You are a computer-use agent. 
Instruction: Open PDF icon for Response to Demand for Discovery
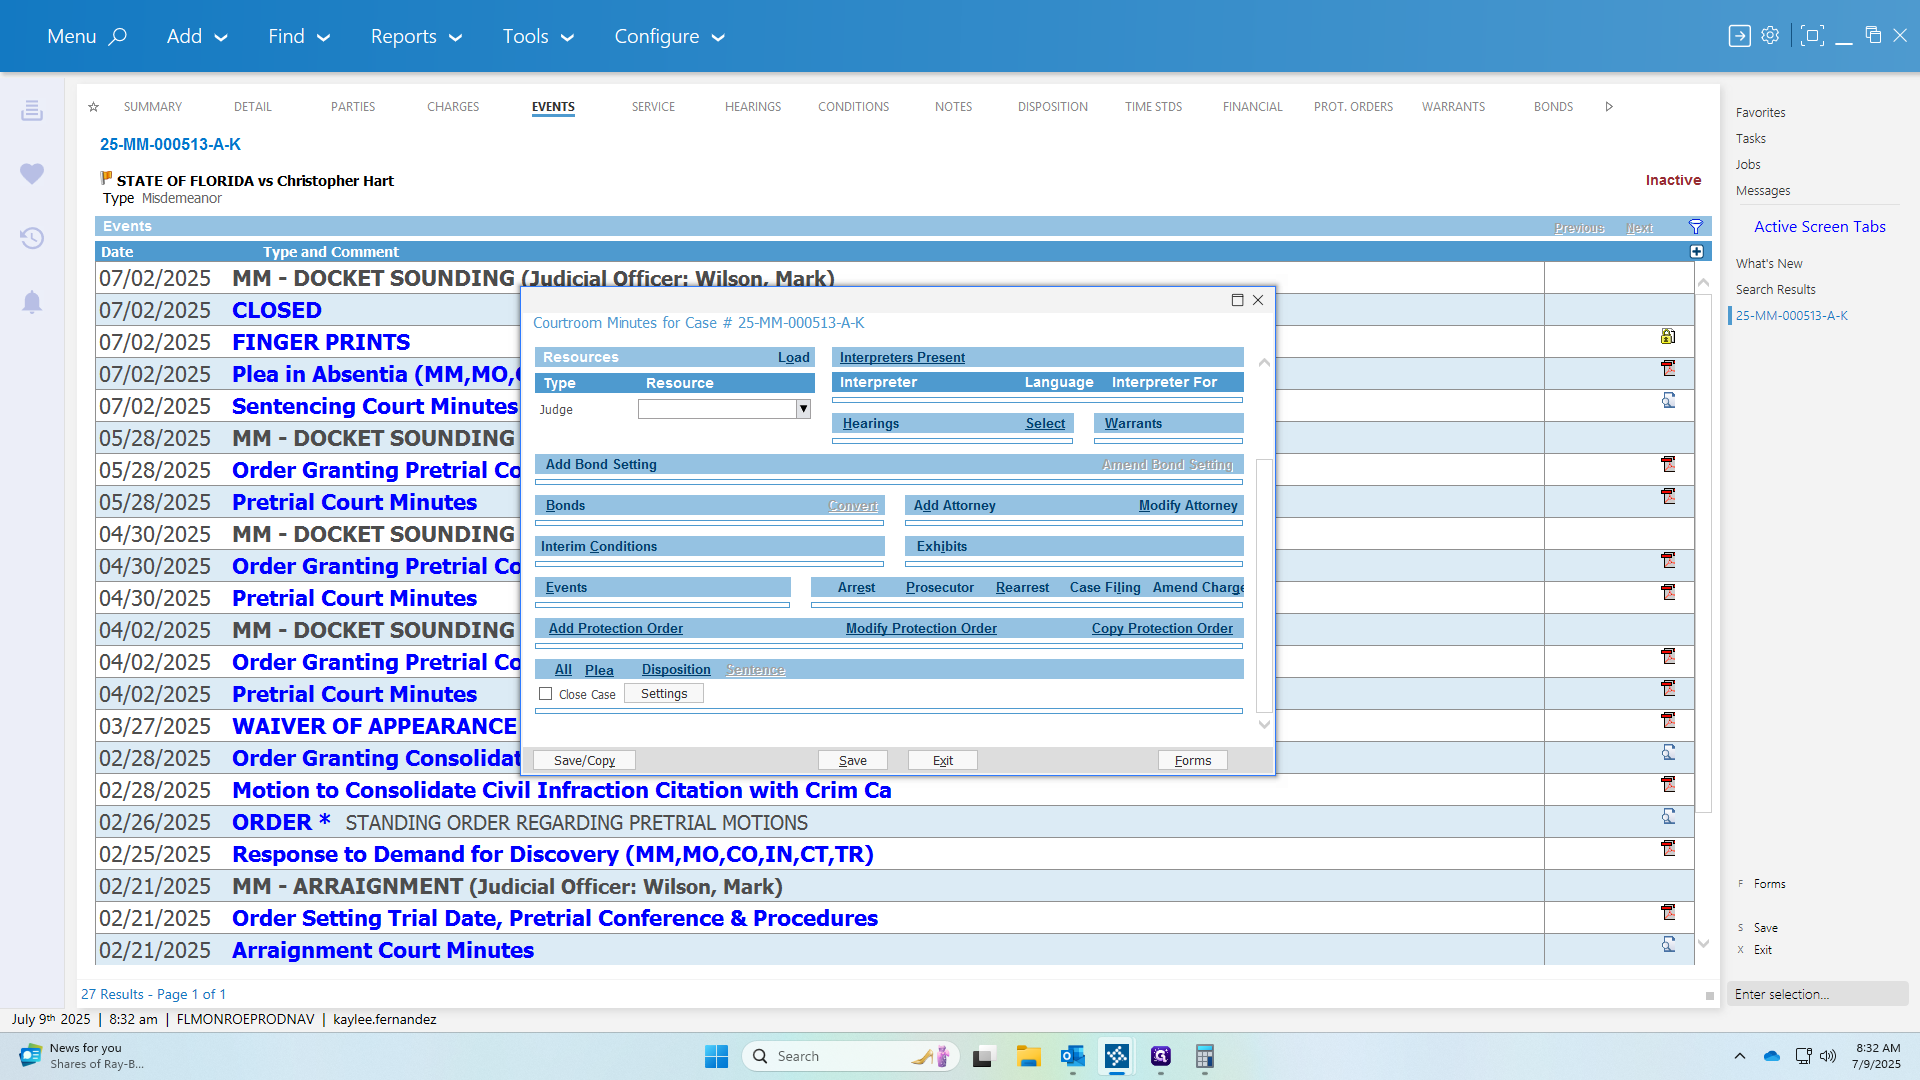(x=1668, y=849)
